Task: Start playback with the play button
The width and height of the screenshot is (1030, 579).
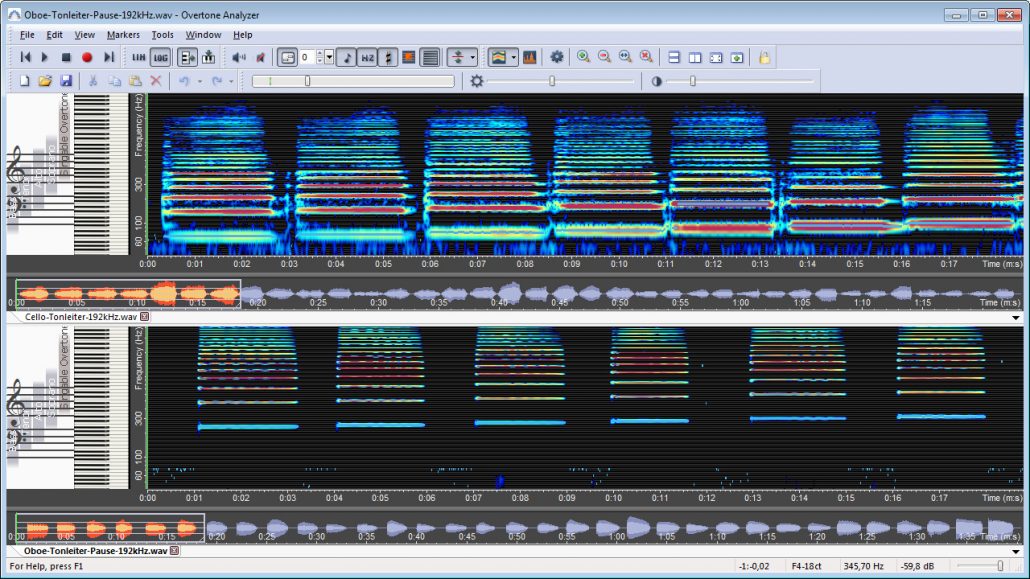Action: (45, 57)
